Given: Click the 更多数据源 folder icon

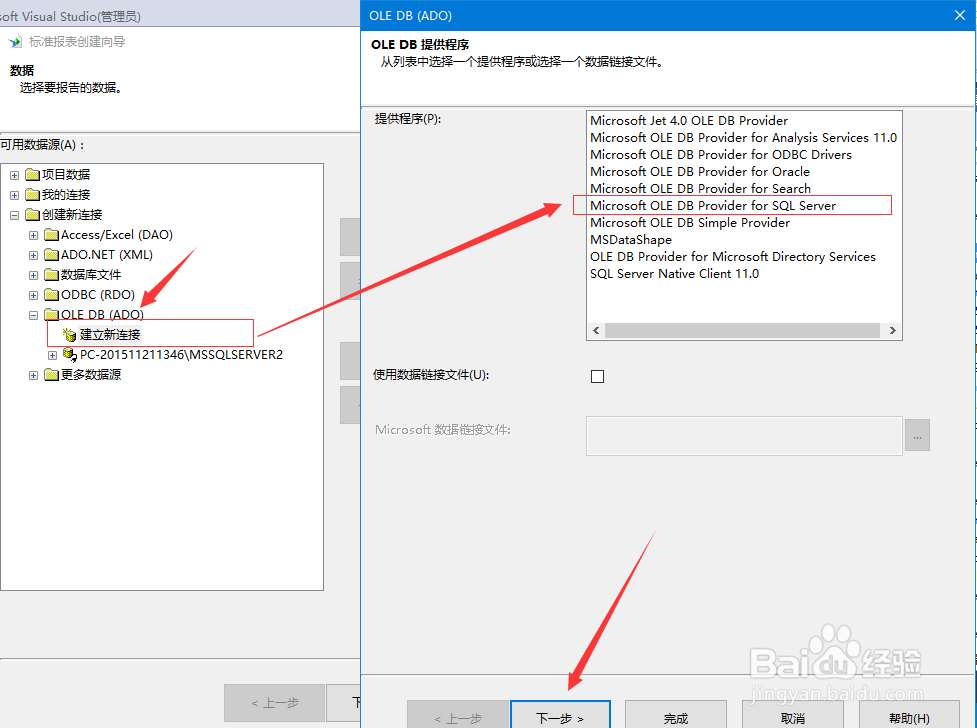Looking at the screenshot, I should (53, 374).
